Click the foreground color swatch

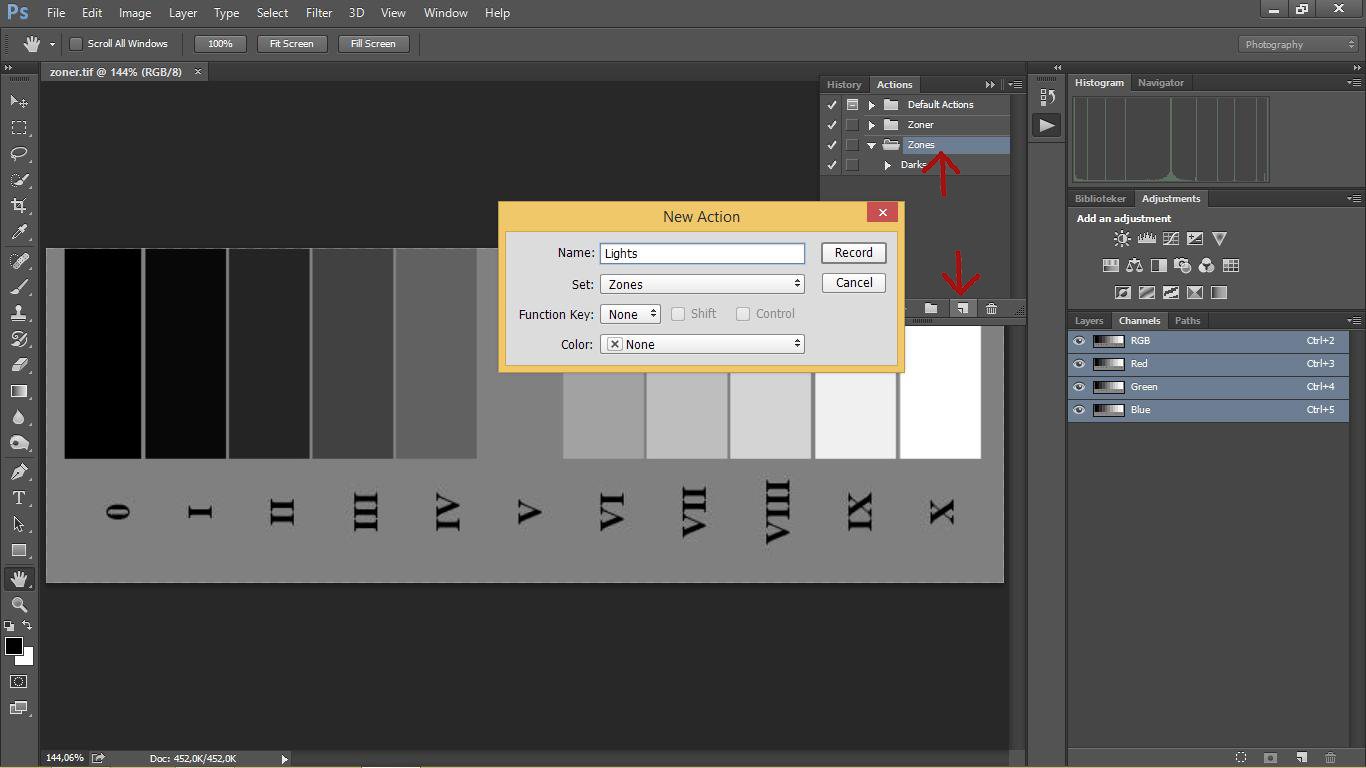pos(14,646)
